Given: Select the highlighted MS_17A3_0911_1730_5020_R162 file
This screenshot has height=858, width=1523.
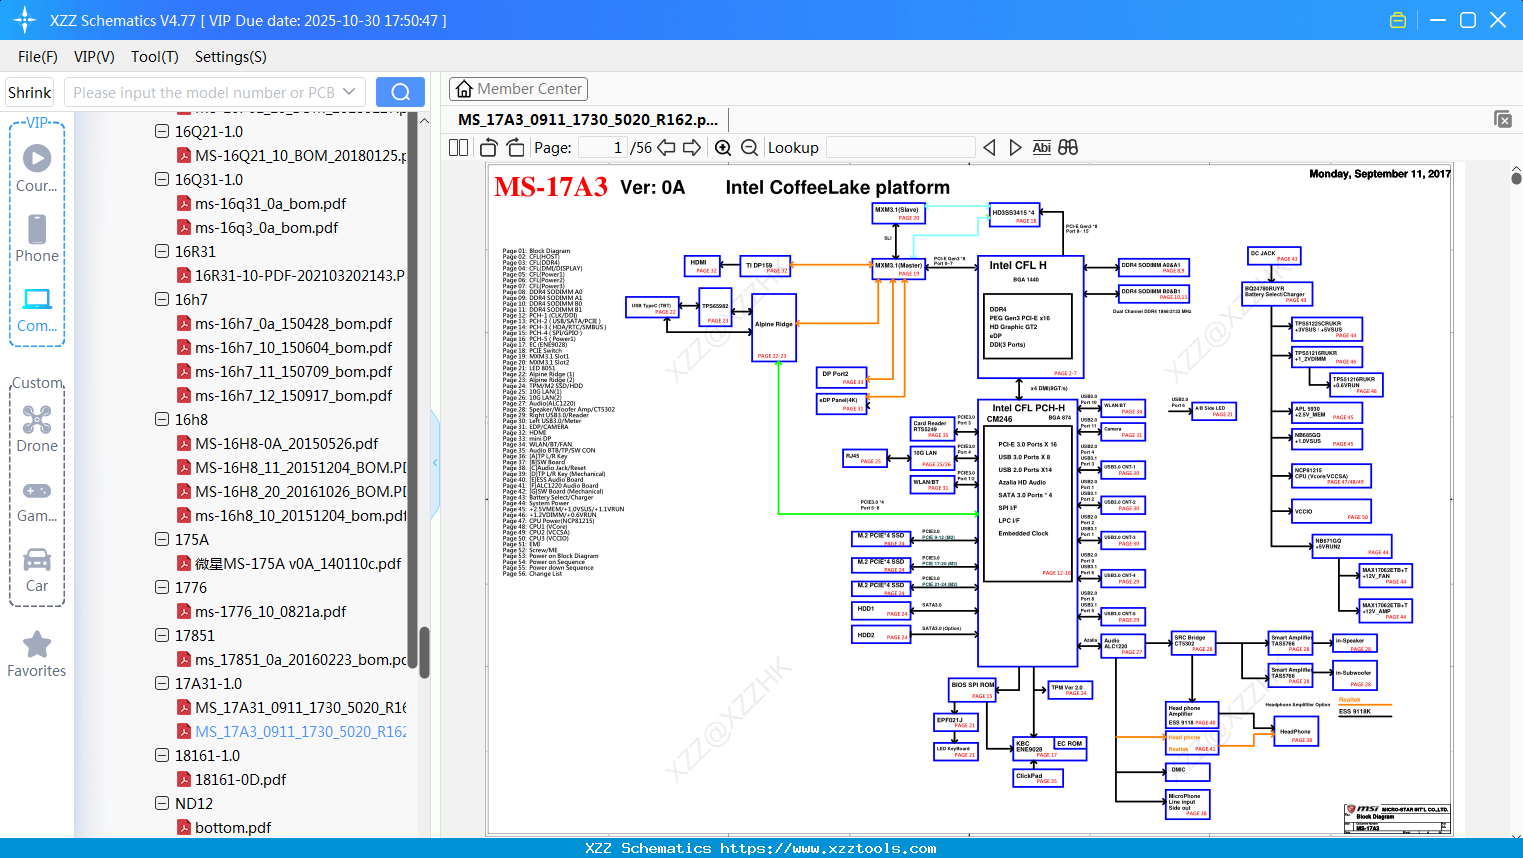Looking at the screenshot, I should point(300,731).
